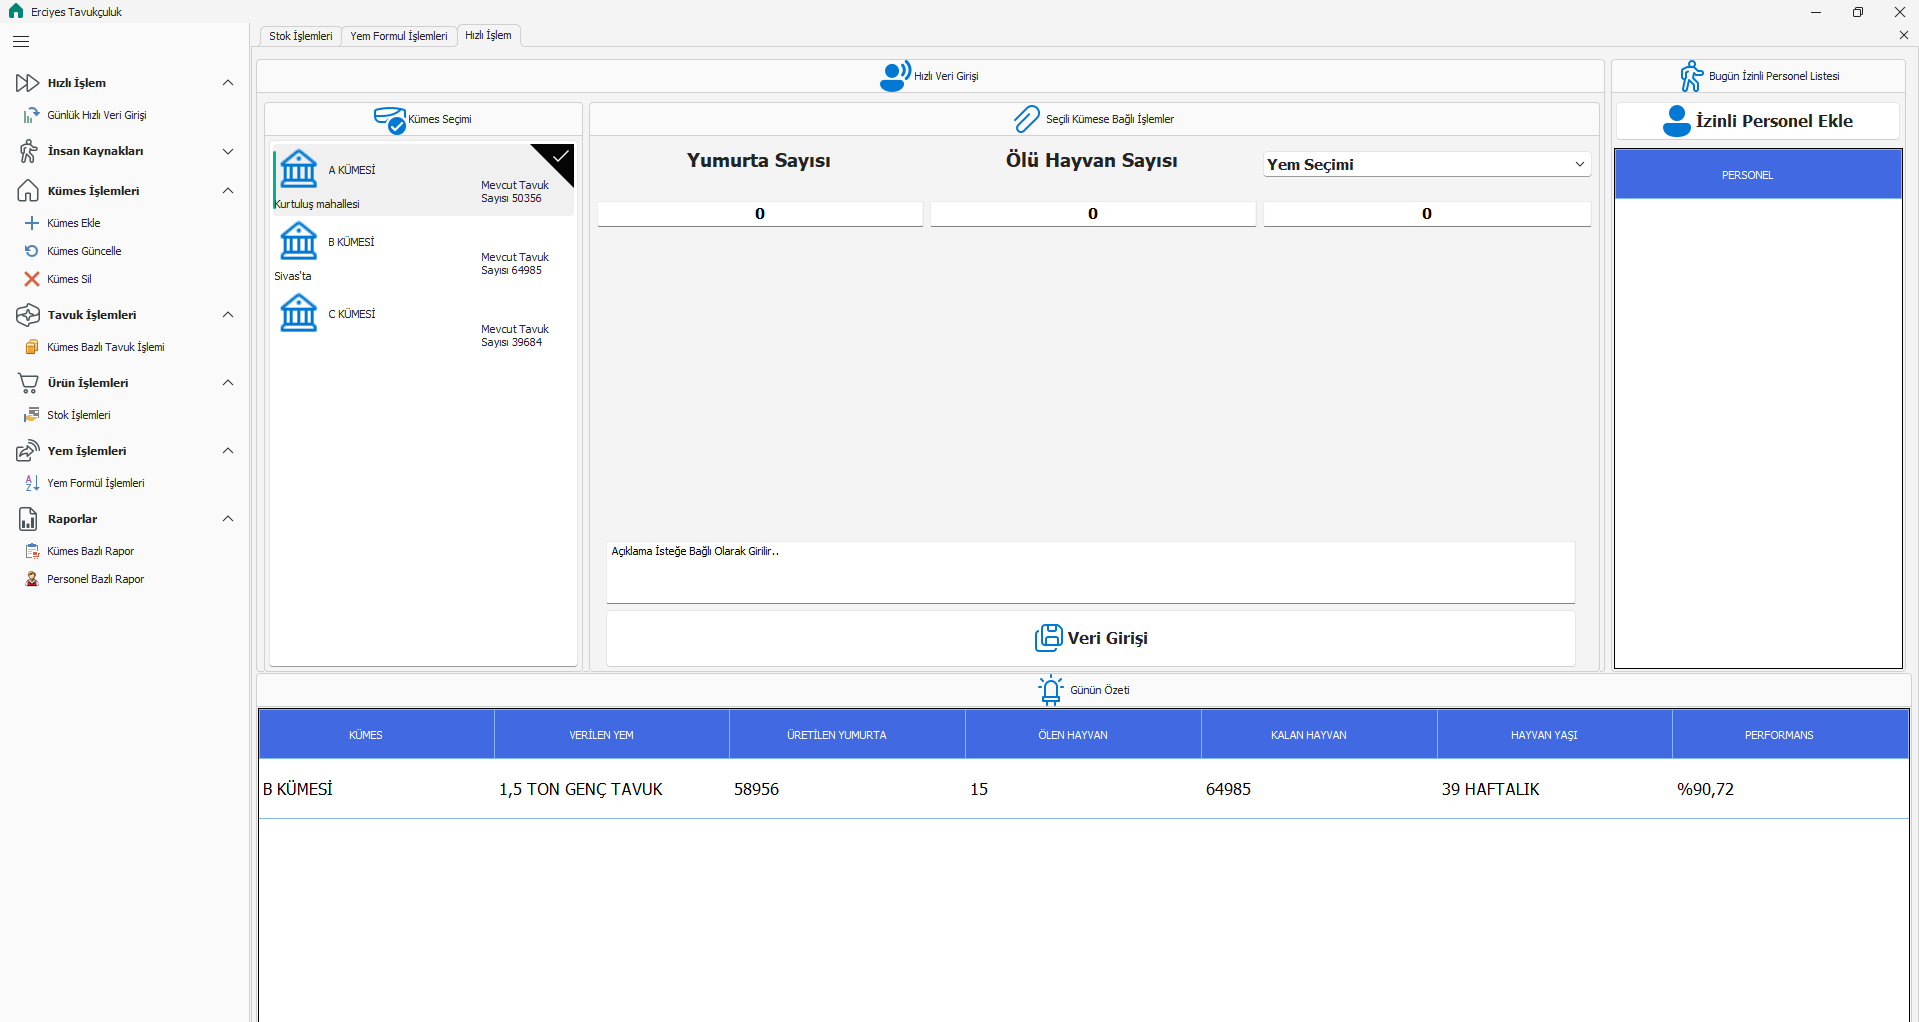
Task: Click the Yem İşlemleri icon
Action: (28, 451)
